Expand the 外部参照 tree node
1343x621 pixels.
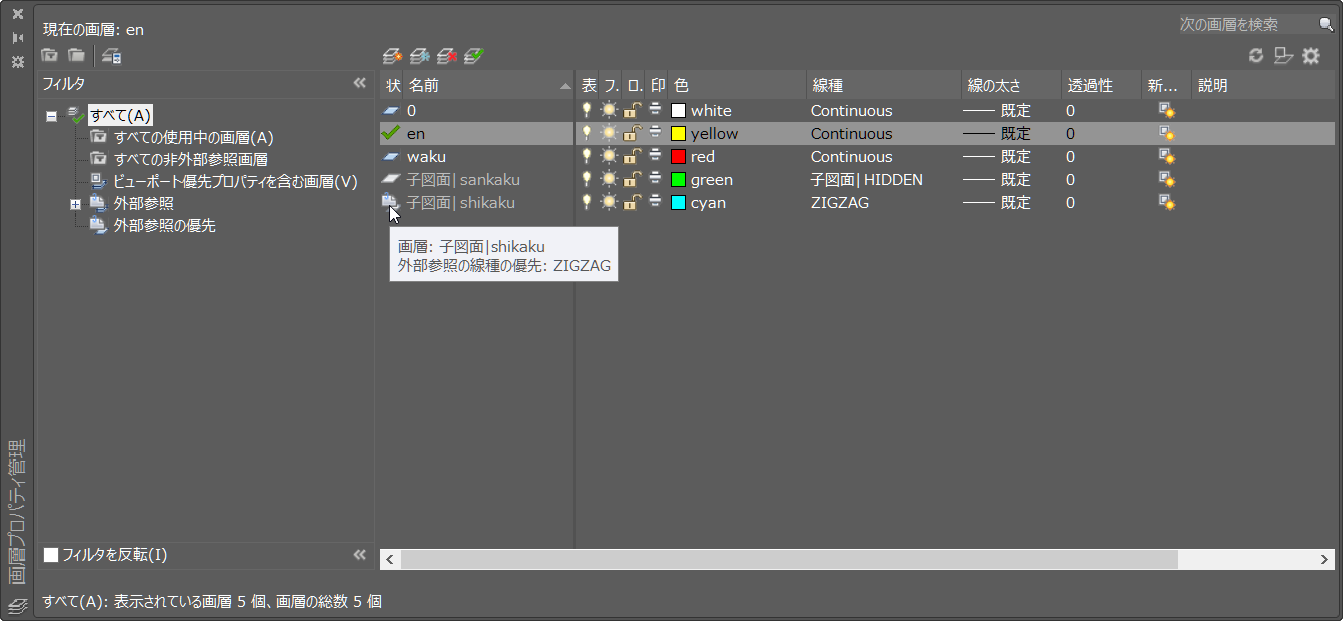pos(75,203)
